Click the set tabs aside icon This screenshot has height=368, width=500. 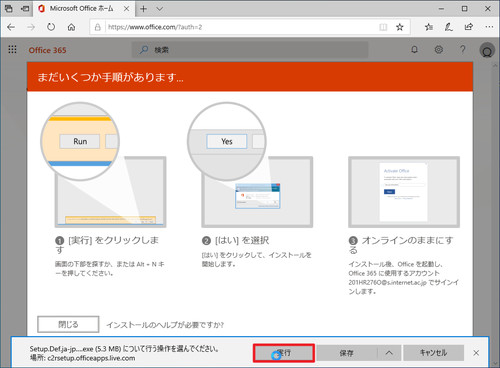(25, 9)
